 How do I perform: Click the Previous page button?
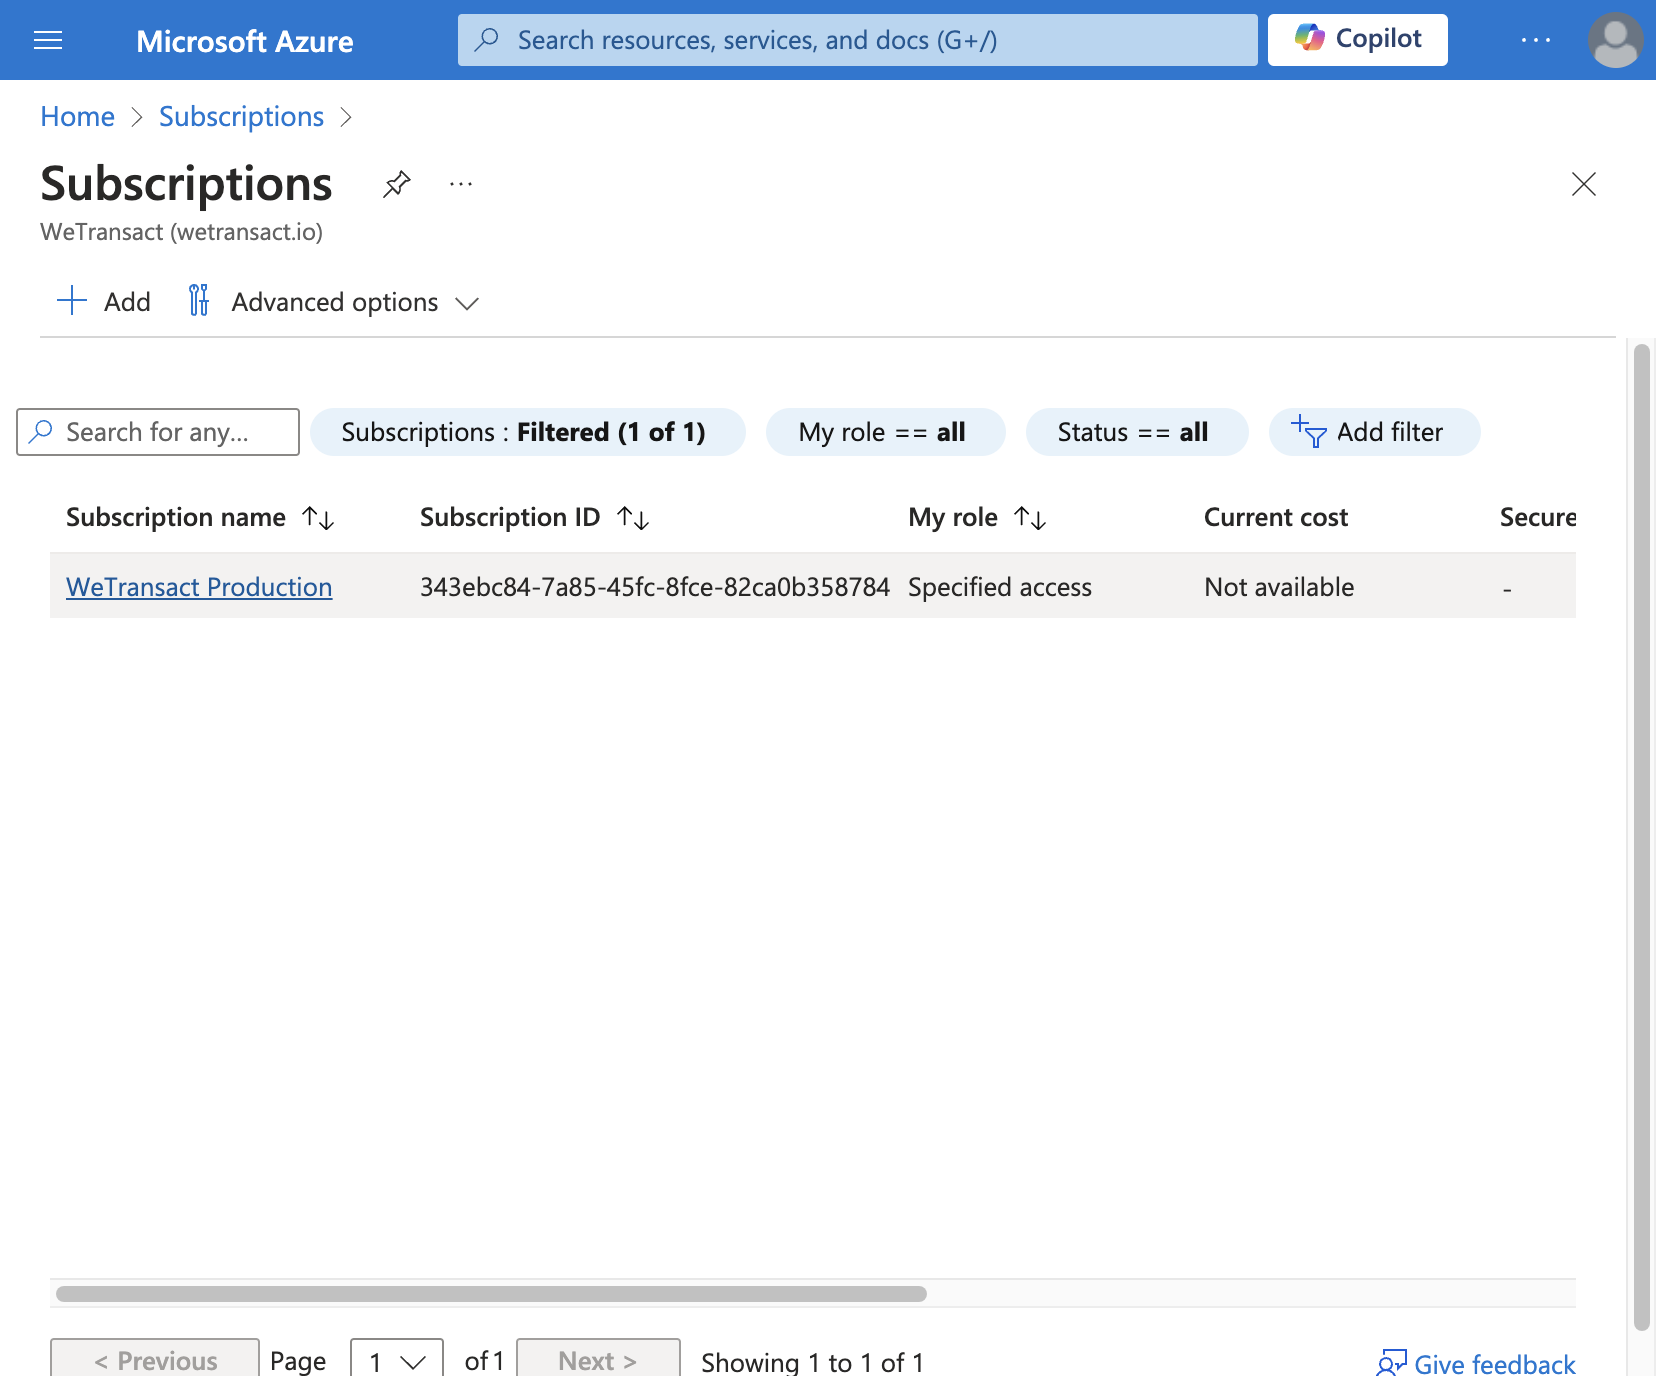(155, 1360)
